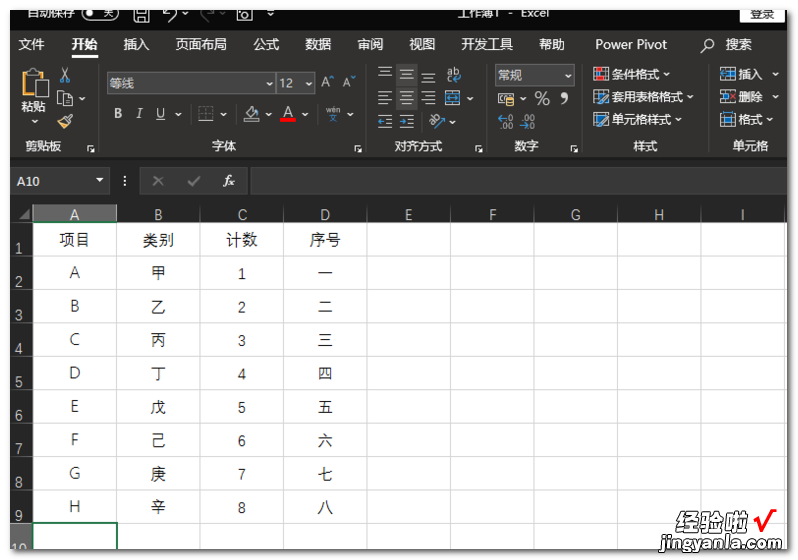Toggle Underline formatting
The height and width of the screenshot is (560, 798).
coord(160,114)
